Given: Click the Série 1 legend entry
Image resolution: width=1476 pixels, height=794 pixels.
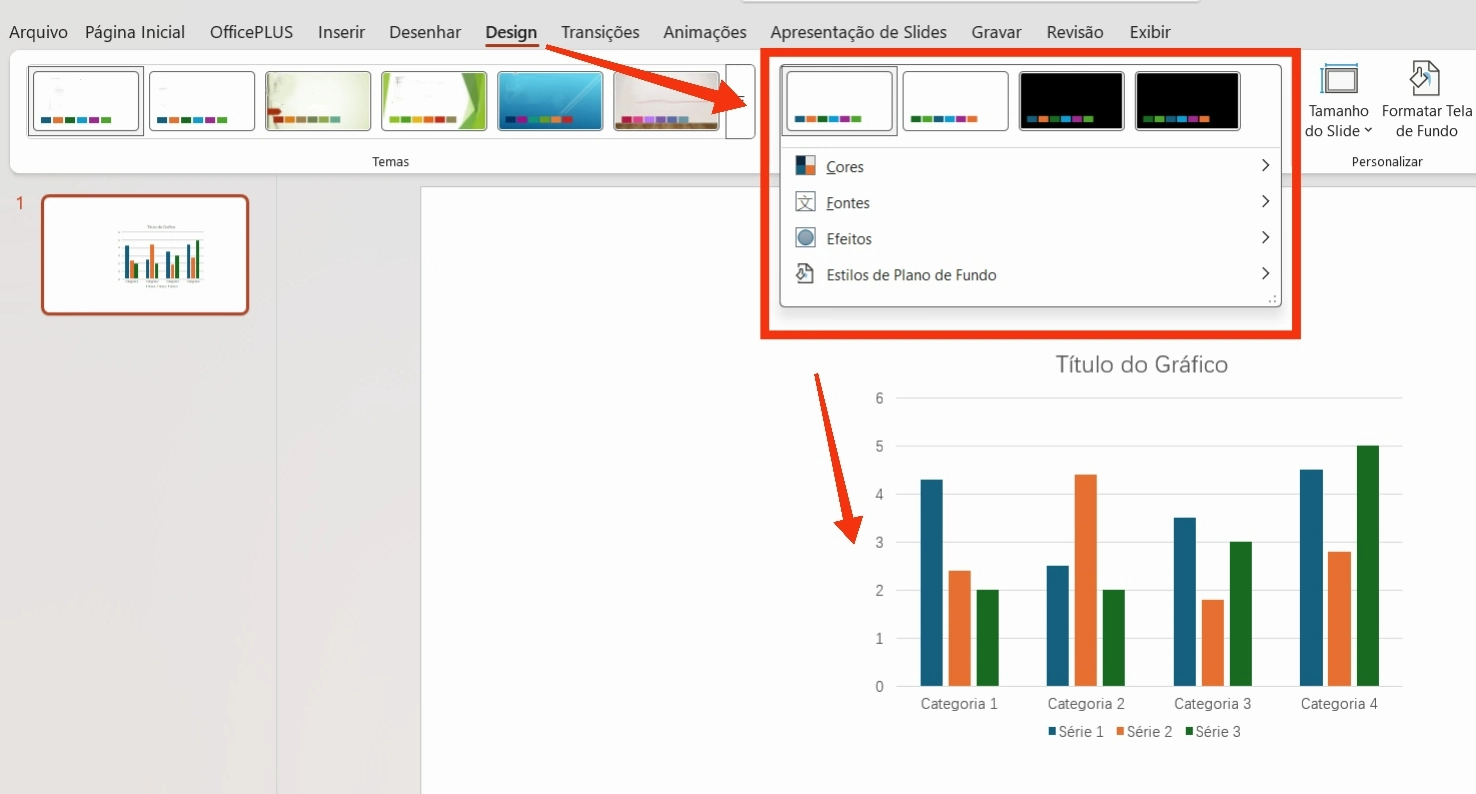Looking at the screenshot, I should (1076, 732).
